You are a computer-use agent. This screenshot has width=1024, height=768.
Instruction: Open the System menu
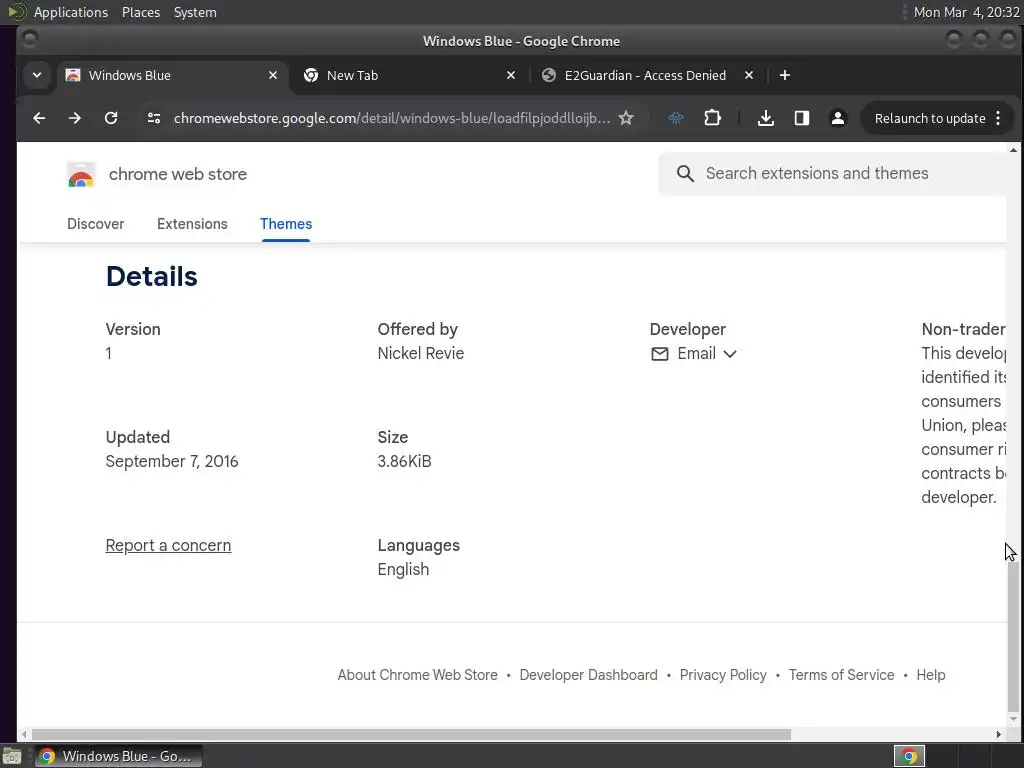195,12
